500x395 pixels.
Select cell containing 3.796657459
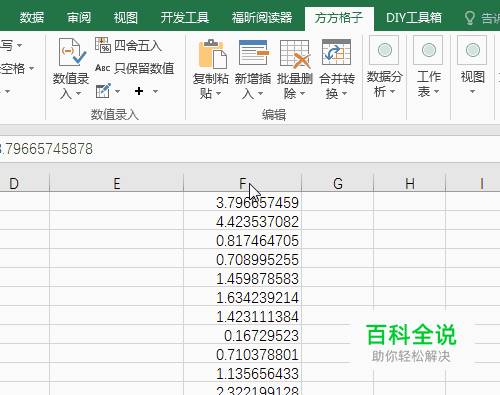click(242, 201)
